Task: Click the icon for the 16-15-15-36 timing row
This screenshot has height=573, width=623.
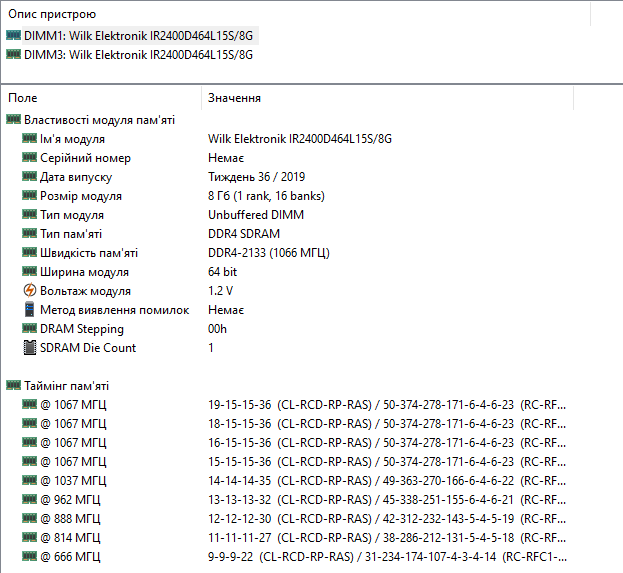Action: point(29,442)
